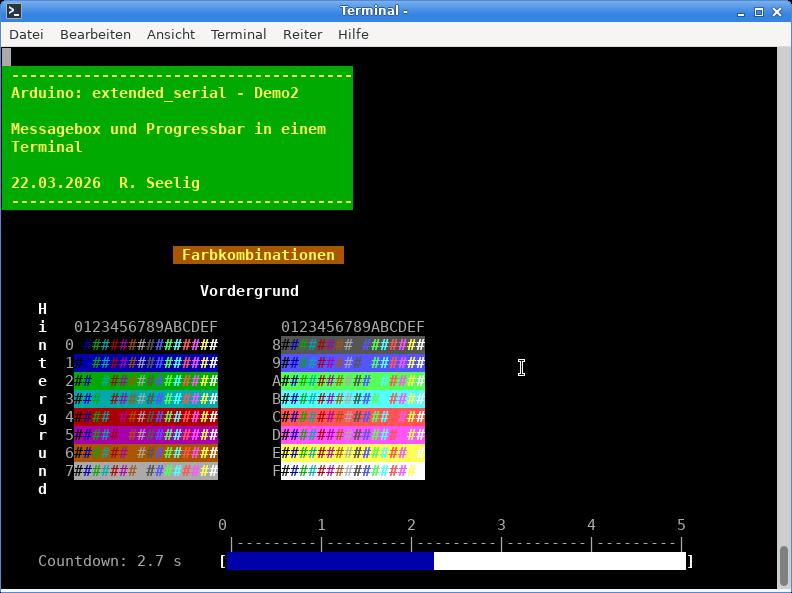Open the Bearbeiten menu
Screen dimensions: 792x593
(95, 34)
